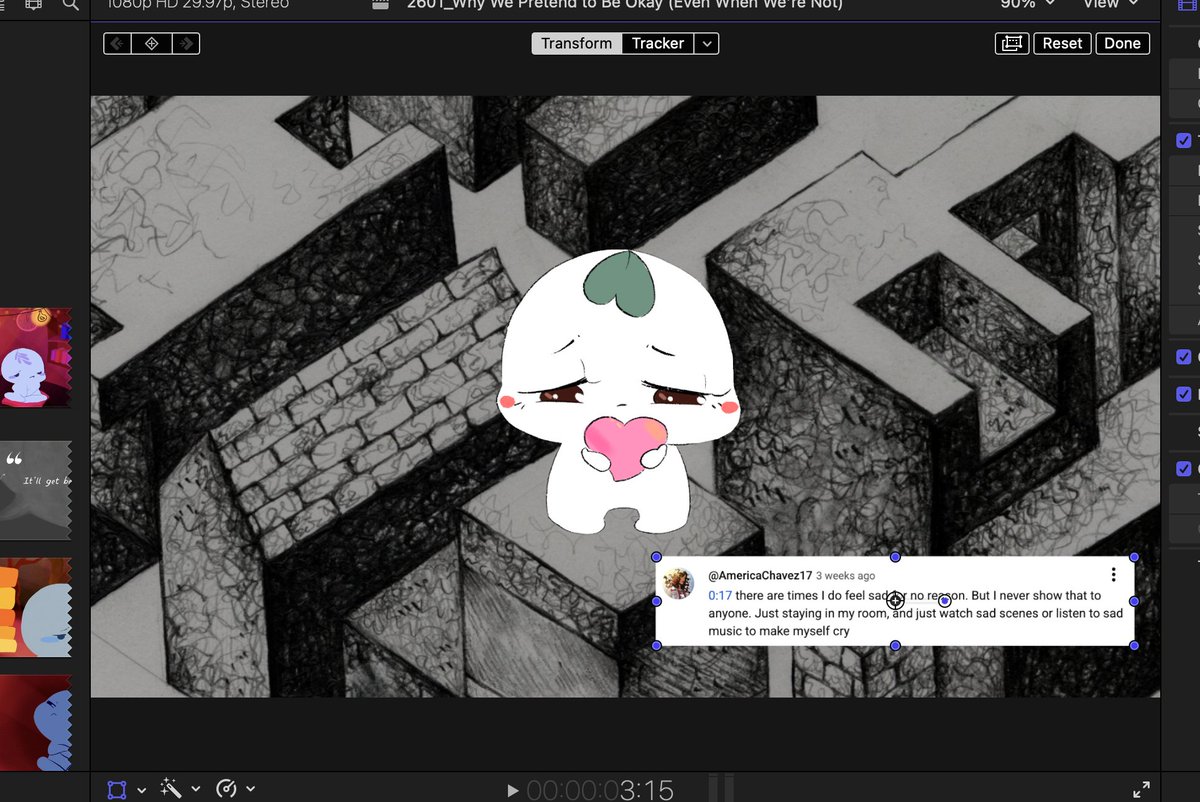1200x802 pixels.
Task: Click the filmstrip inspector icon at the top right
Action: pos(1187,4)
